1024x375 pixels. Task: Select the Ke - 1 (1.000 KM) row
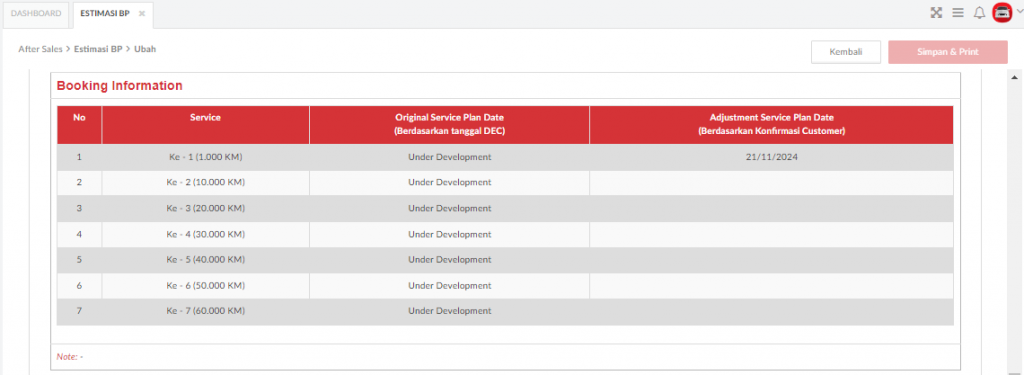pos(505,157)
